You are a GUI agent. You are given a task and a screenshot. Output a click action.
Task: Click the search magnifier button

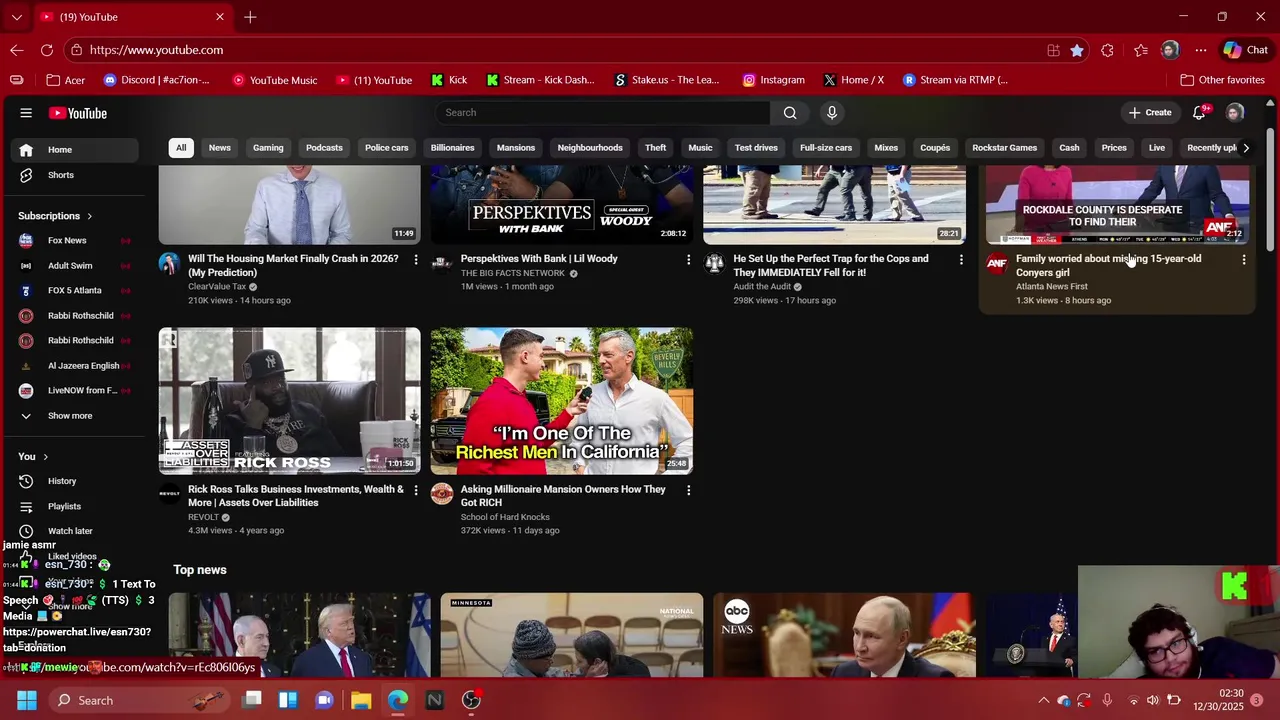pyautogui.click(x=790, y=113)
